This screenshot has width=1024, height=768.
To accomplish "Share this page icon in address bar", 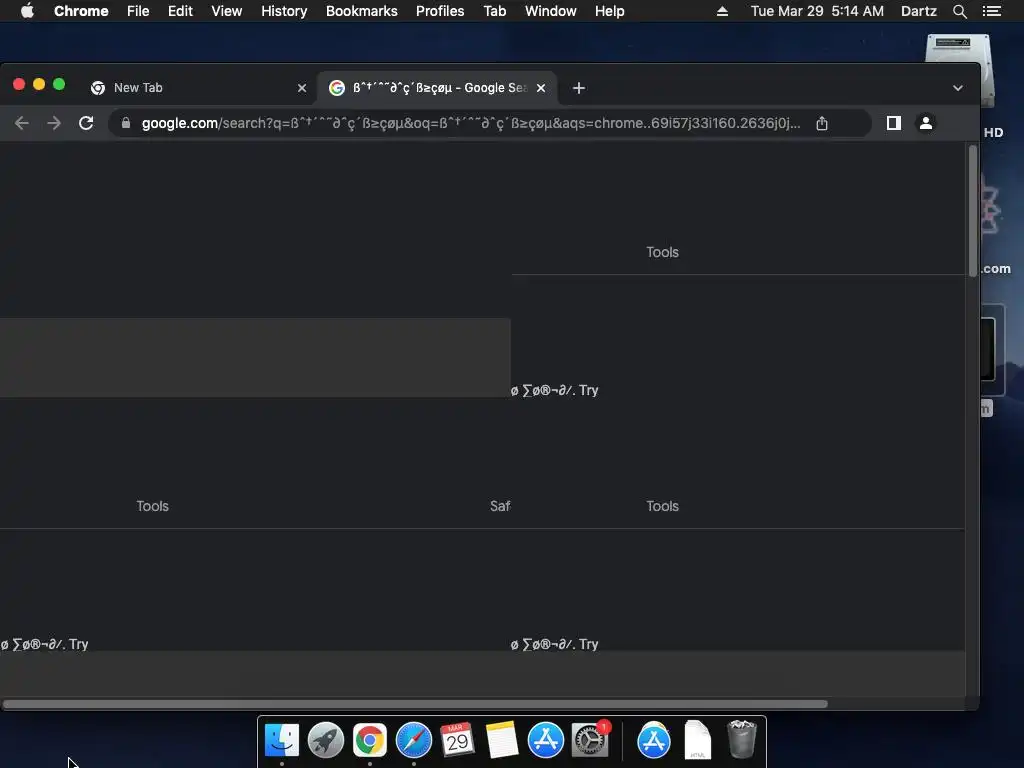I will click(x=822, y=123).
